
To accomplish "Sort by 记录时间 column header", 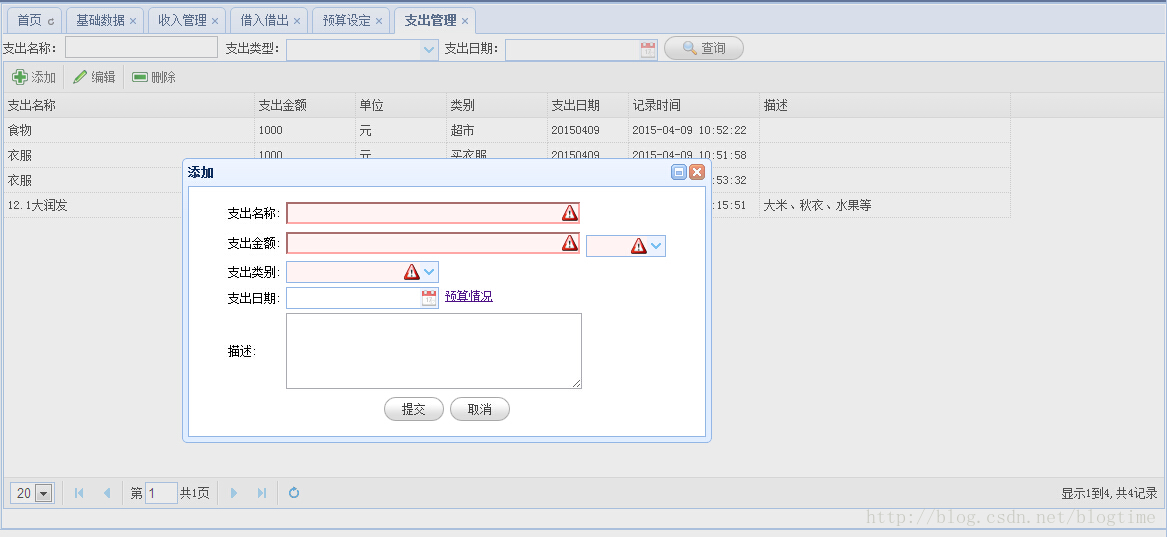I will pyautogui.click(x=694, y=106).
